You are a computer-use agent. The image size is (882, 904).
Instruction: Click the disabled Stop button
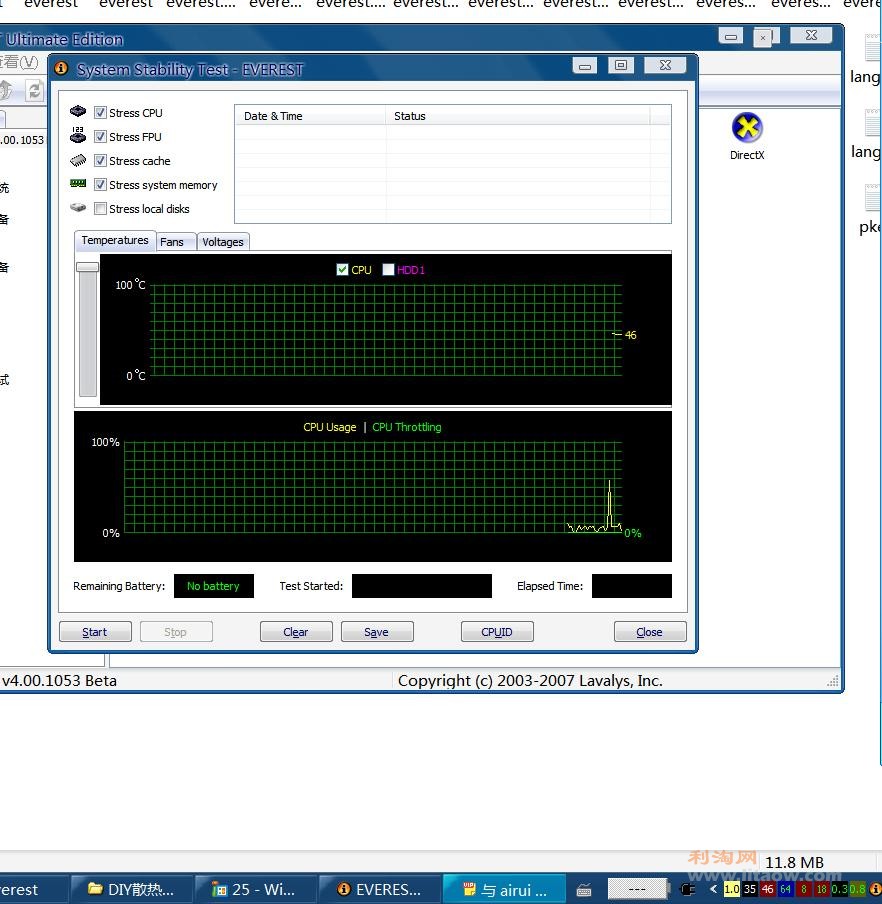[176, 632]
